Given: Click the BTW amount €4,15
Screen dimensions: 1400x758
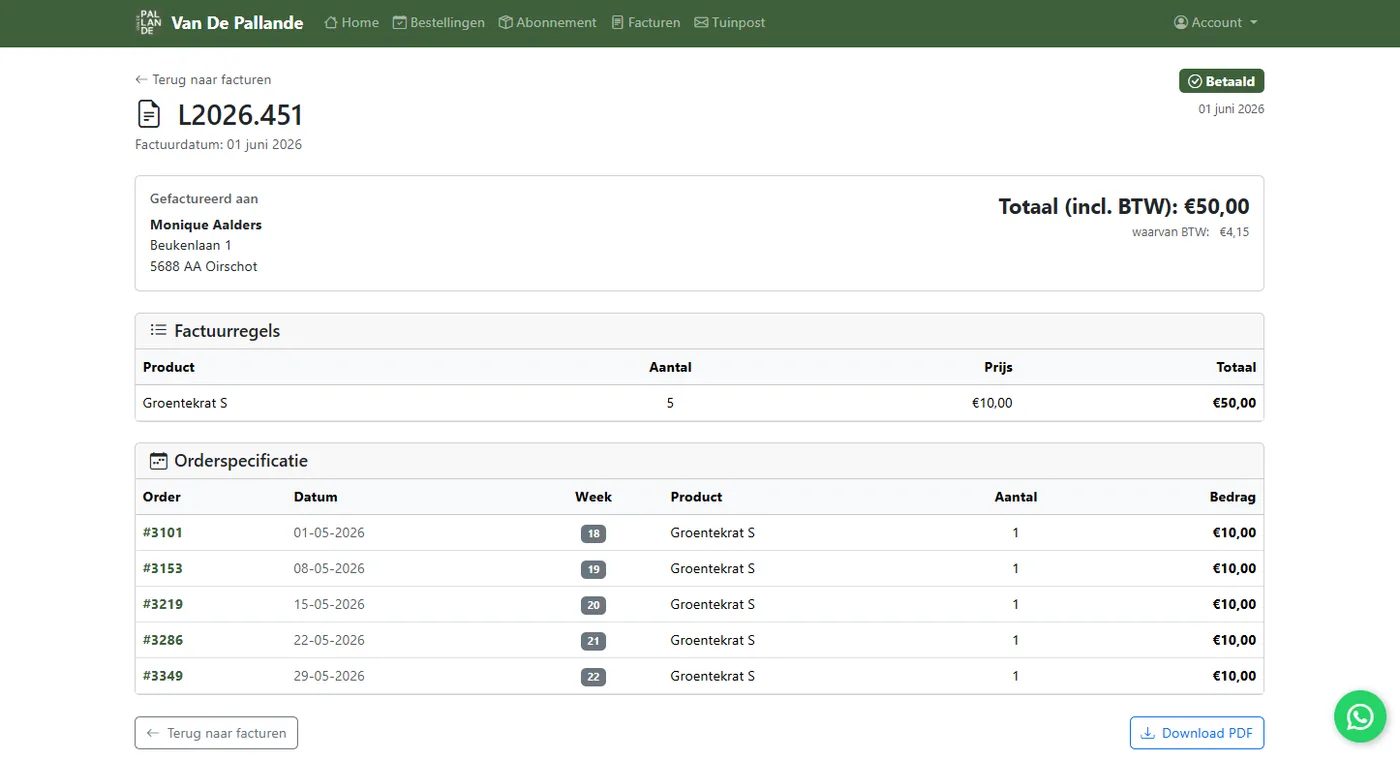Looking at the screenshot, I should pos(1234,232).
